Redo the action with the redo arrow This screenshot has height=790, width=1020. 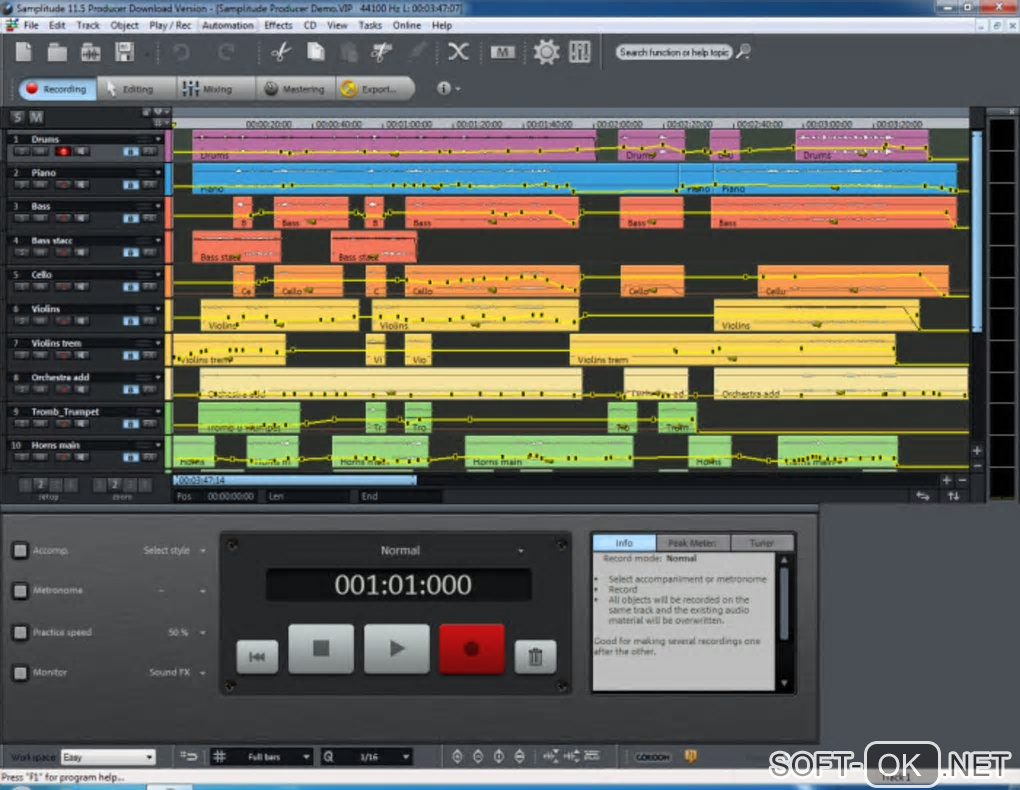click(226, 51)
